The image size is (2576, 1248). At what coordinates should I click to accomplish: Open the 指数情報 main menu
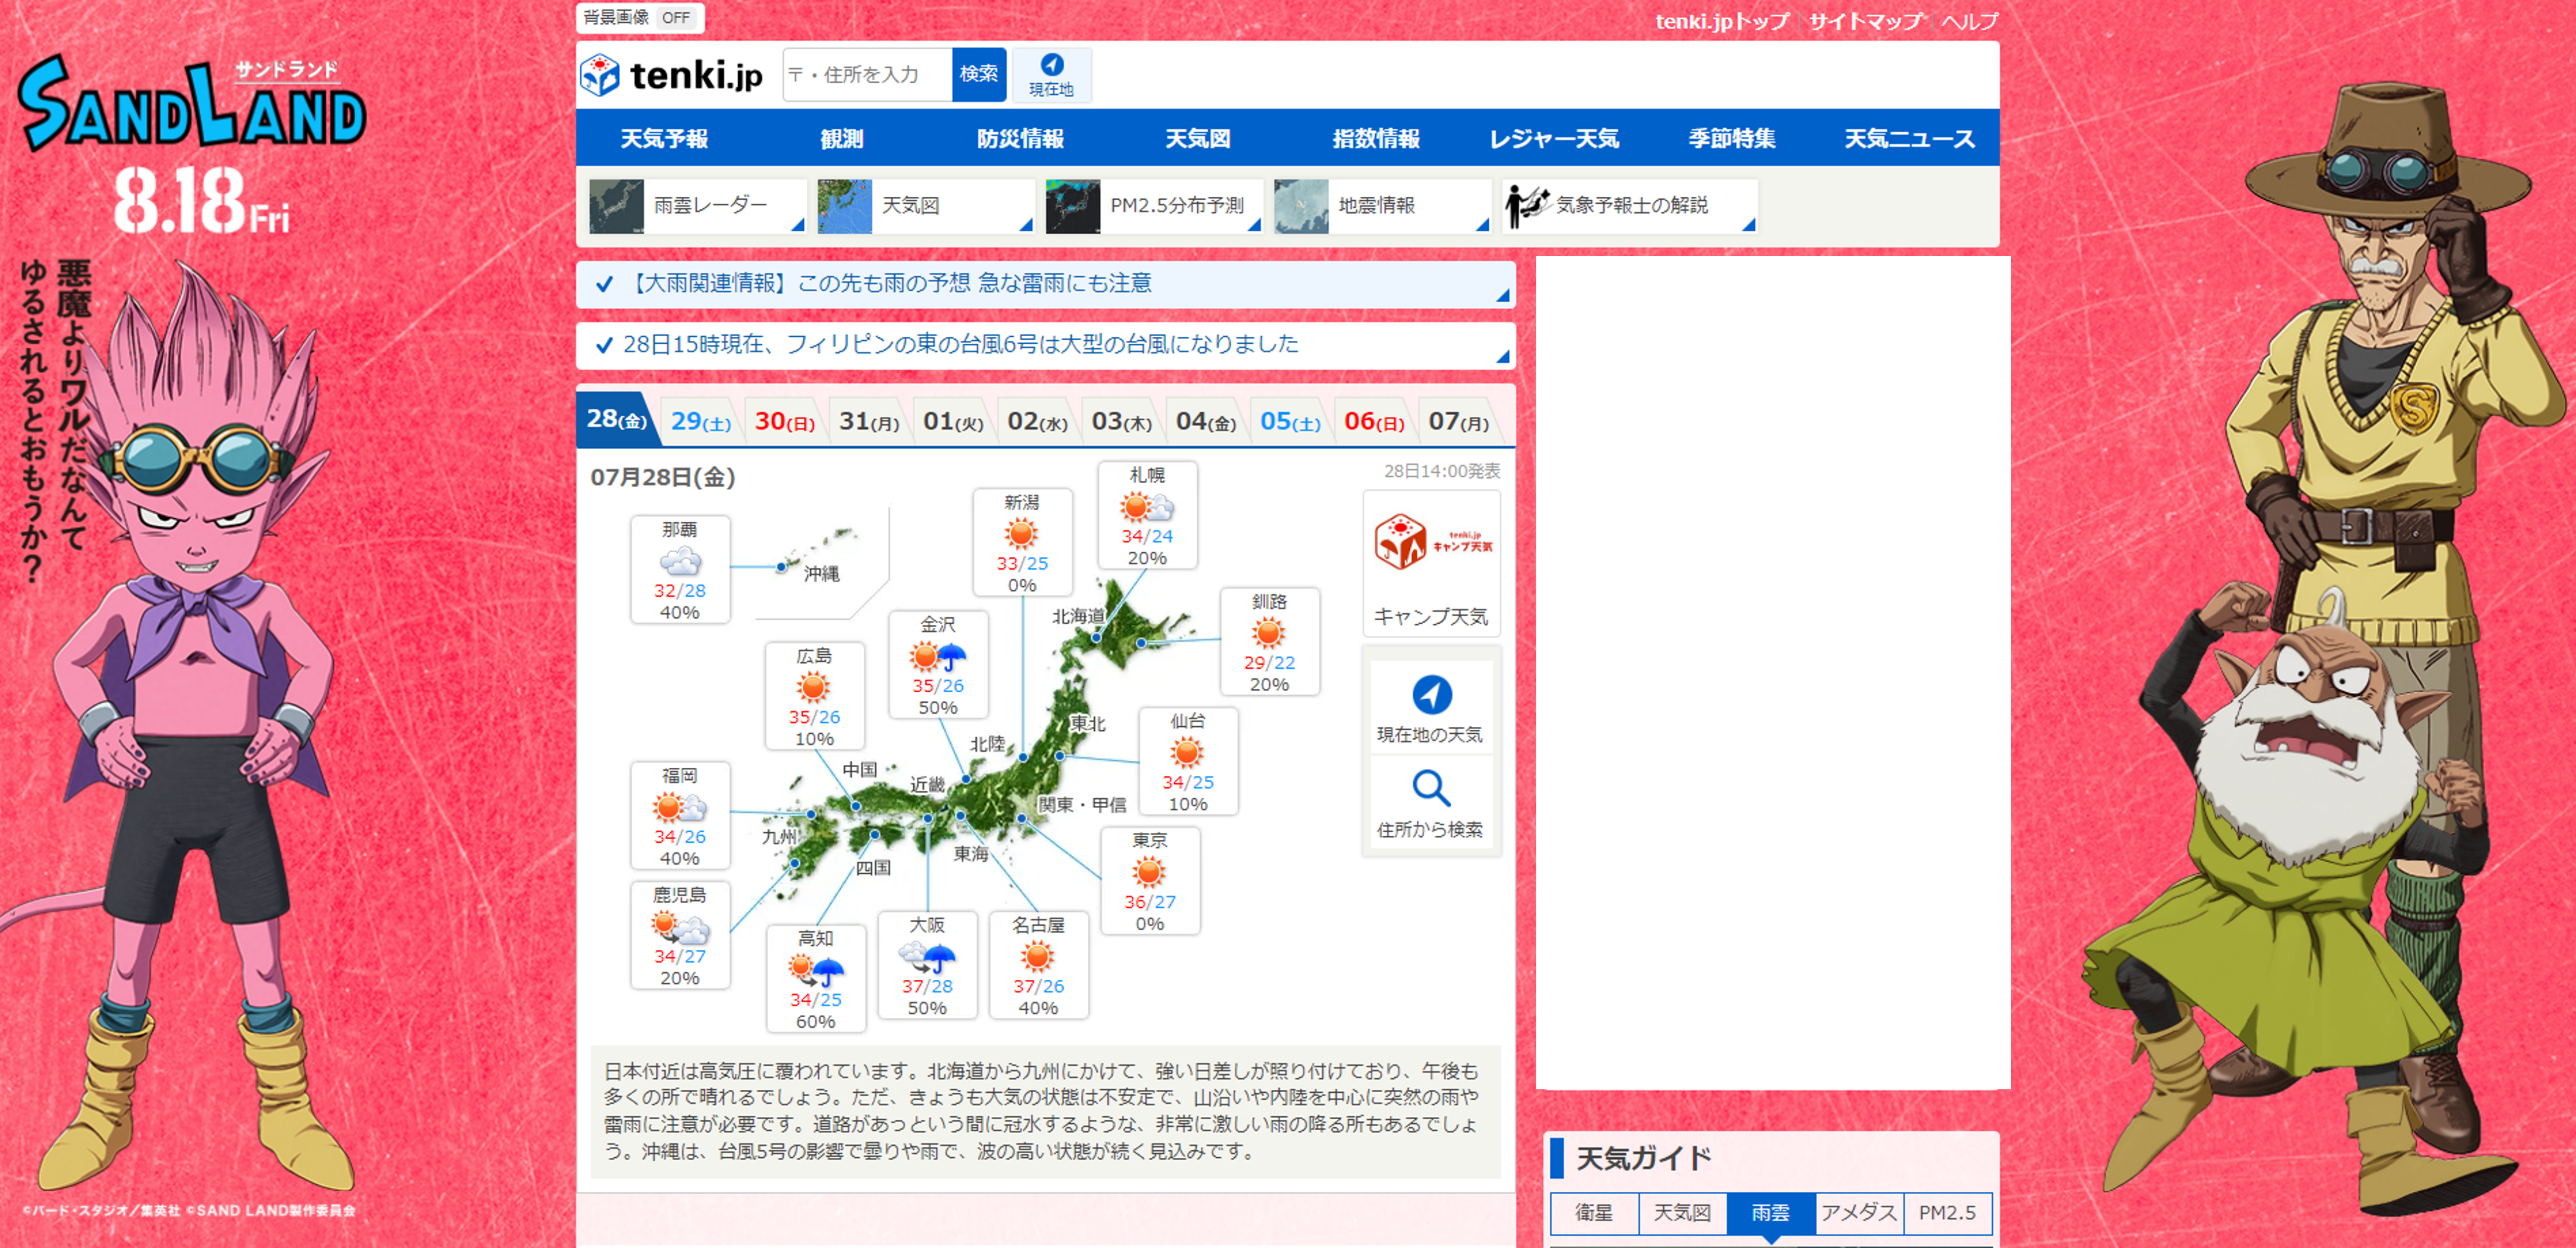[x=1376, y=138]
